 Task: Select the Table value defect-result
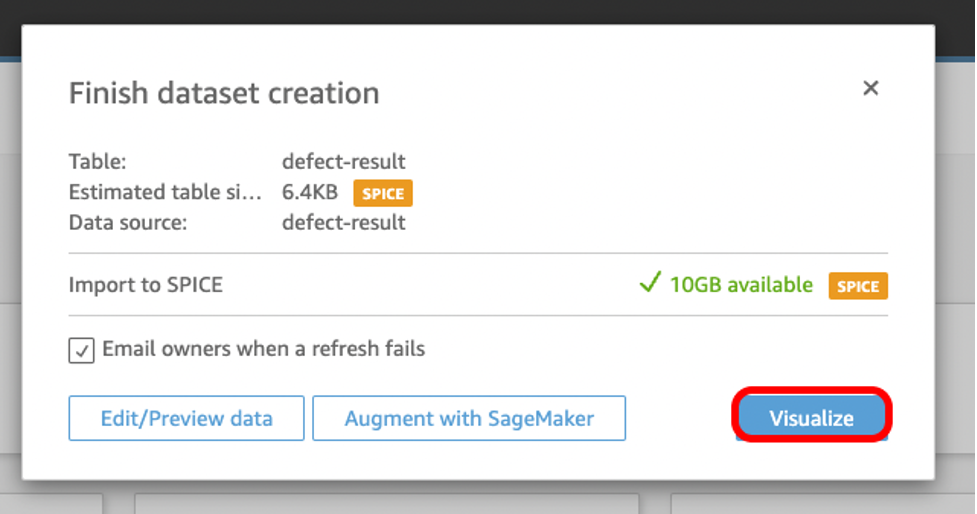pyautogui.click(x=343, y=161)
